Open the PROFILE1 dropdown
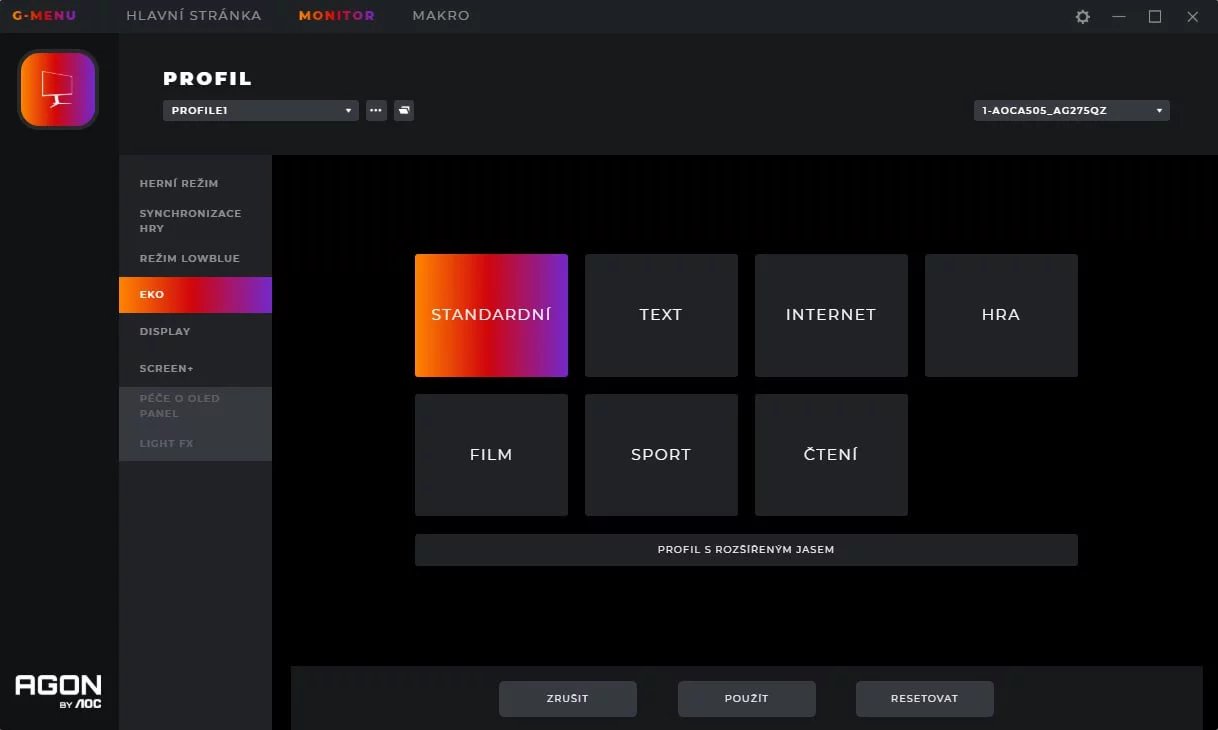Viewport: 1218px width, 730px height. tap(260, 110)
